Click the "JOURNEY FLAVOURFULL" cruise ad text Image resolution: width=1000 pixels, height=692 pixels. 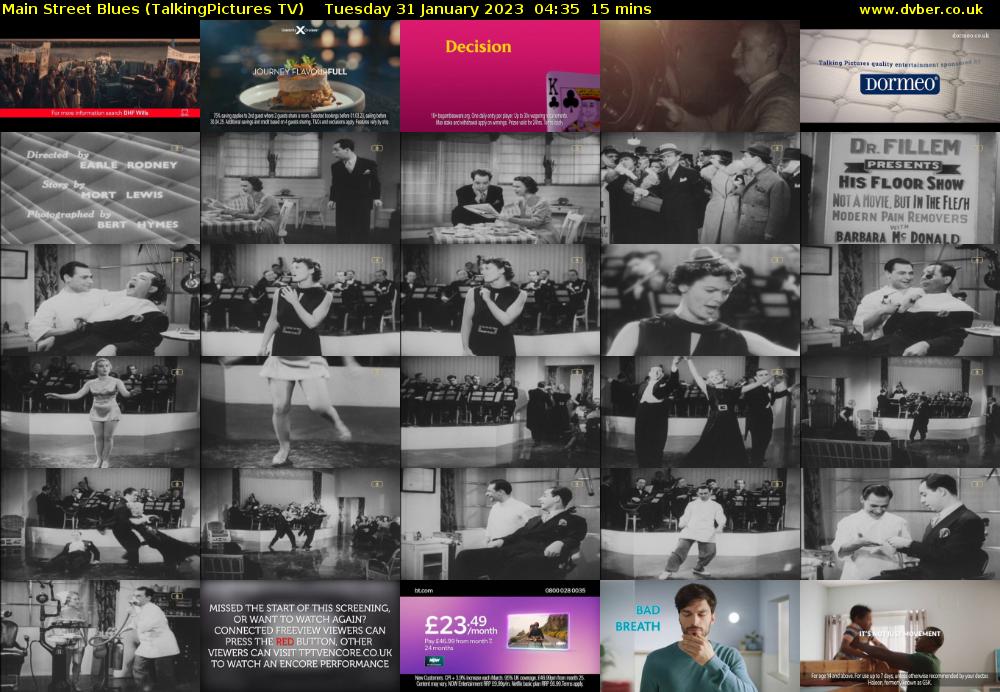tap(300, 71)
